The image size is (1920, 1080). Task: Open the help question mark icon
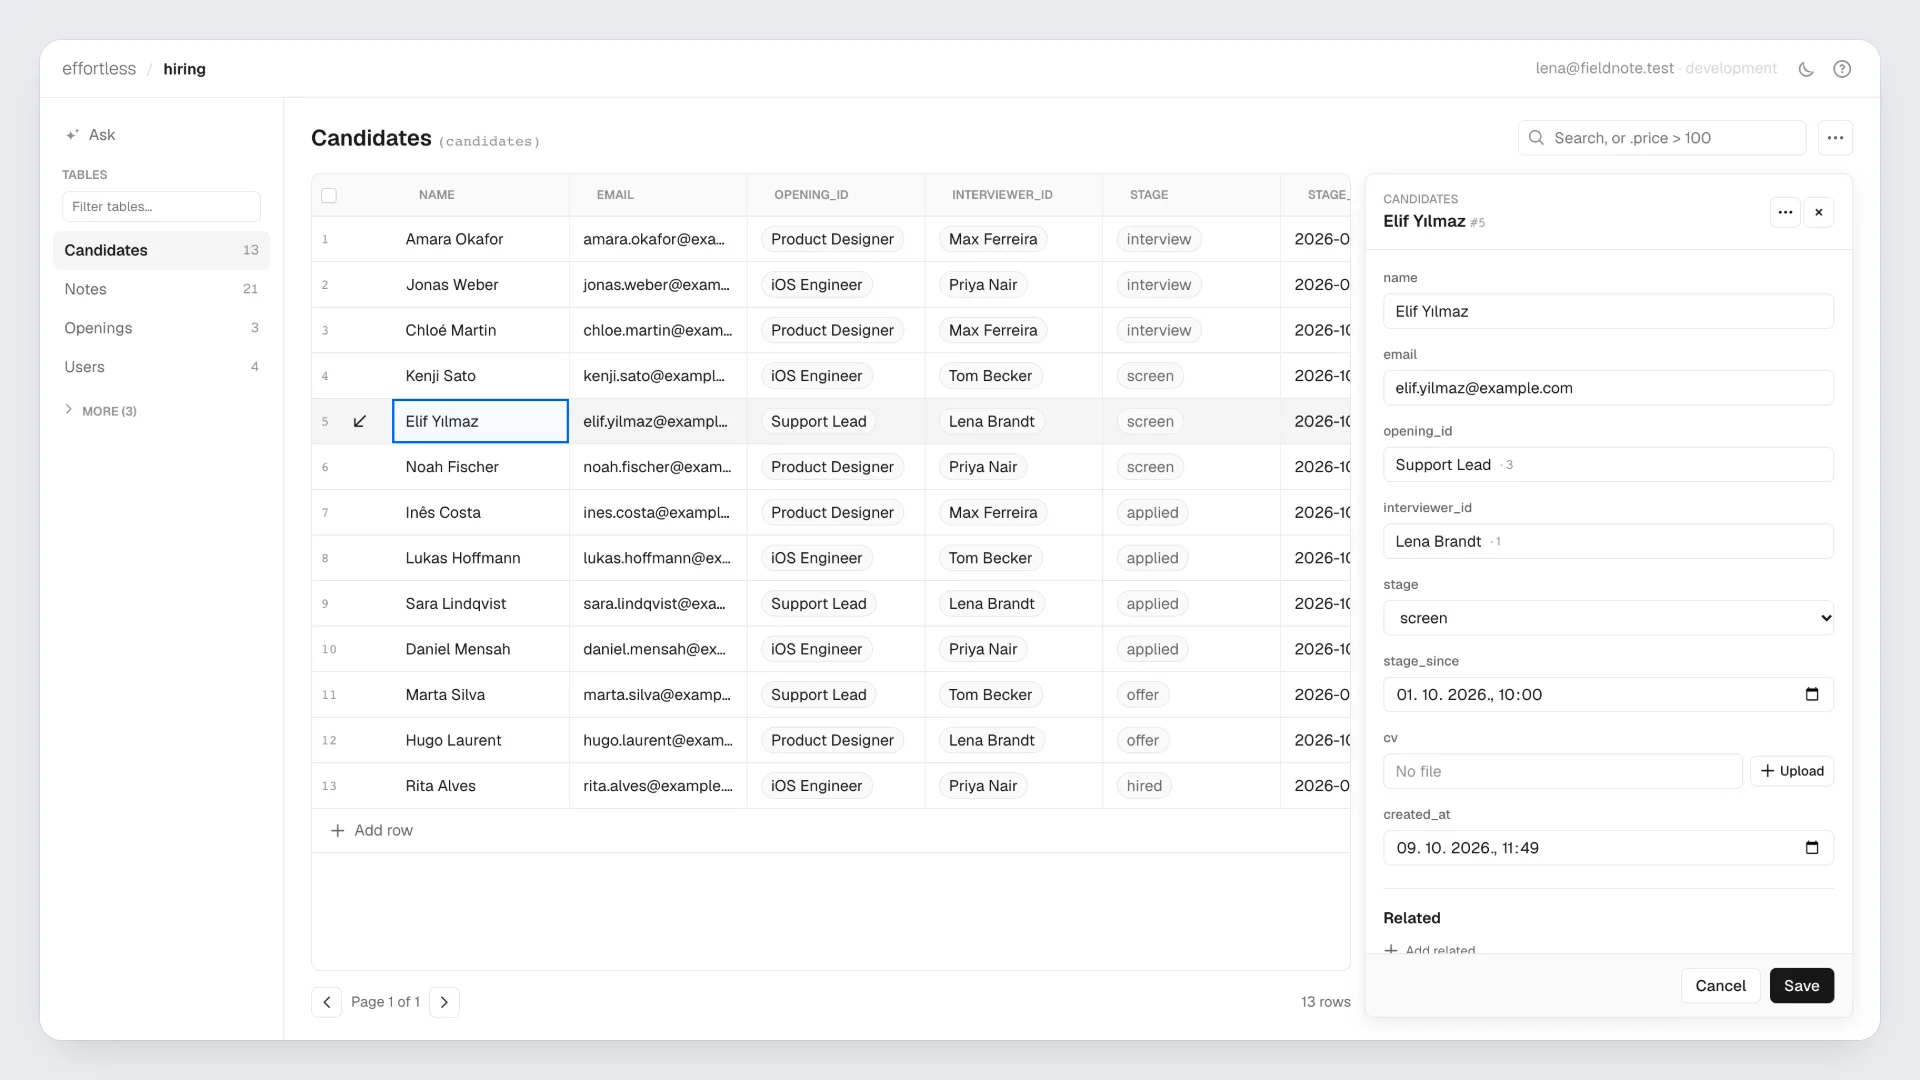pos(1842,69)
